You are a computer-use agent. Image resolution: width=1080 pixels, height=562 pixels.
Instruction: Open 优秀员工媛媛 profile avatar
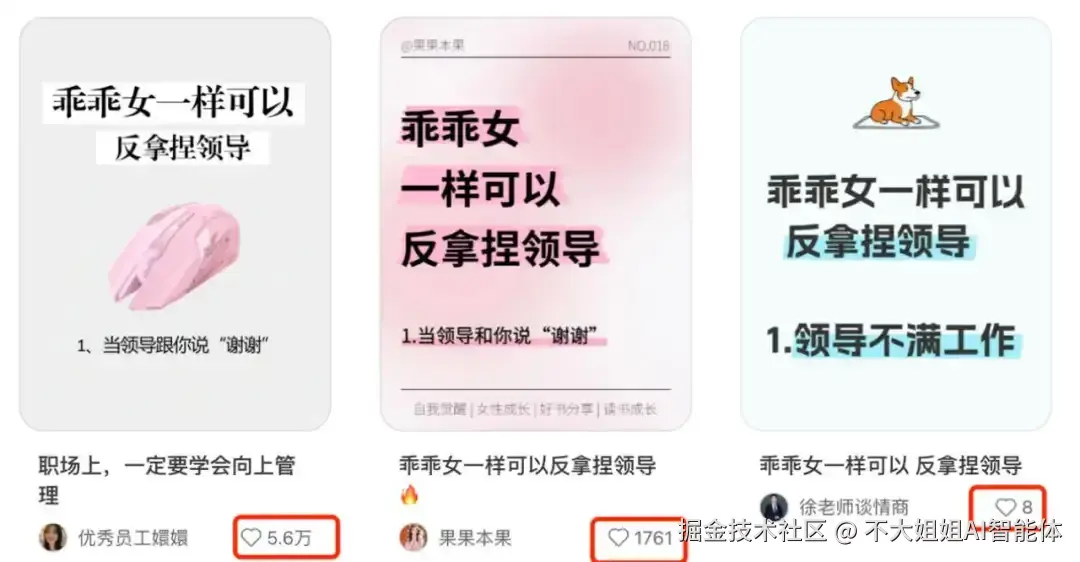(x=53, y=537)
